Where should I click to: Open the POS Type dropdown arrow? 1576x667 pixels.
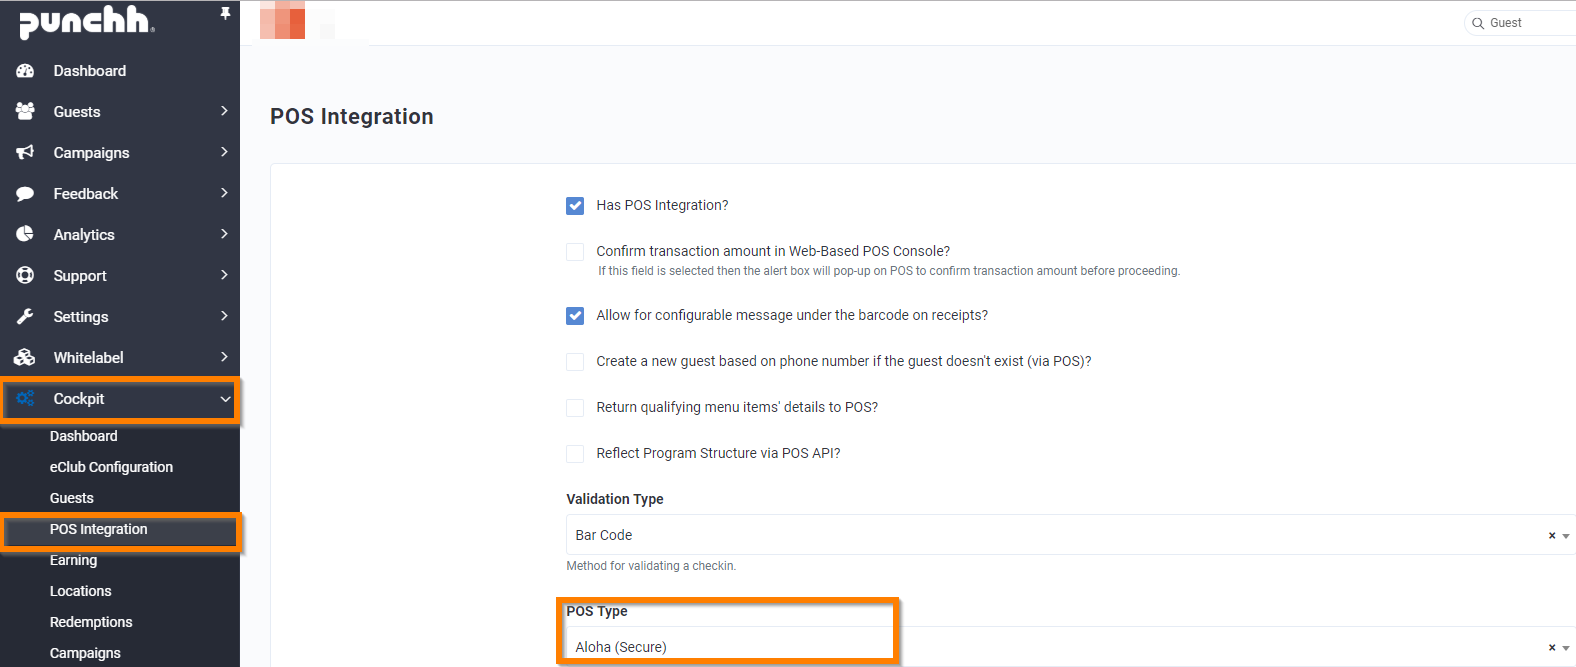click(x=1565, y=648)
